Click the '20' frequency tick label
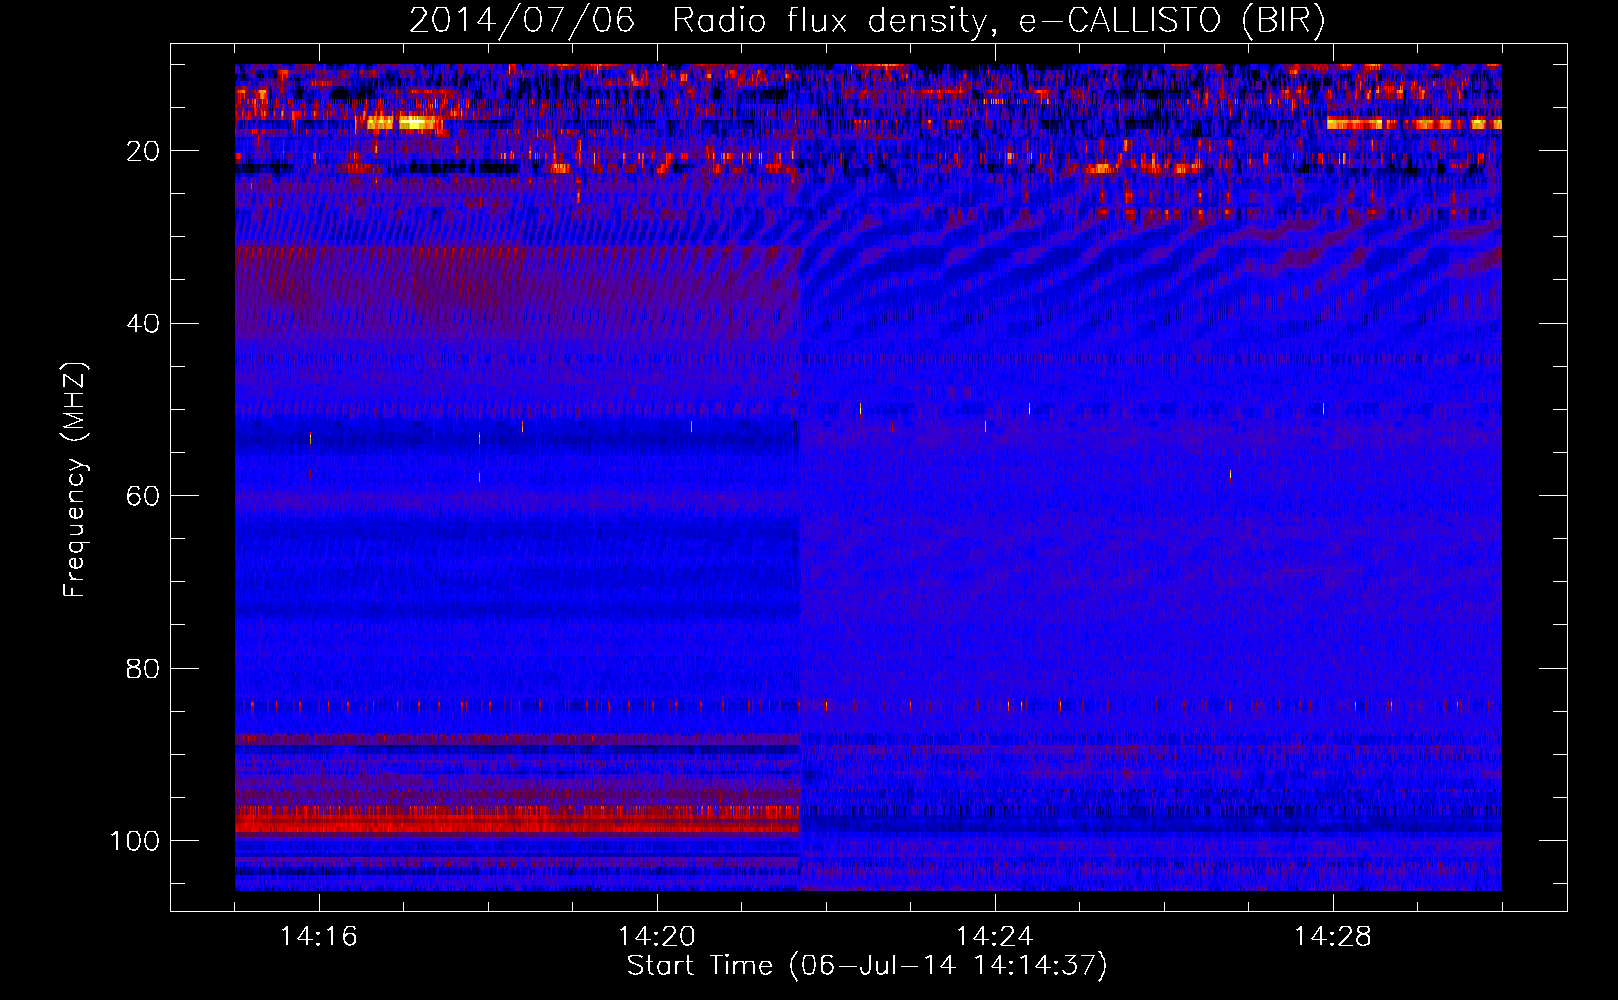 pyautogui.click(x=144, y=151)
